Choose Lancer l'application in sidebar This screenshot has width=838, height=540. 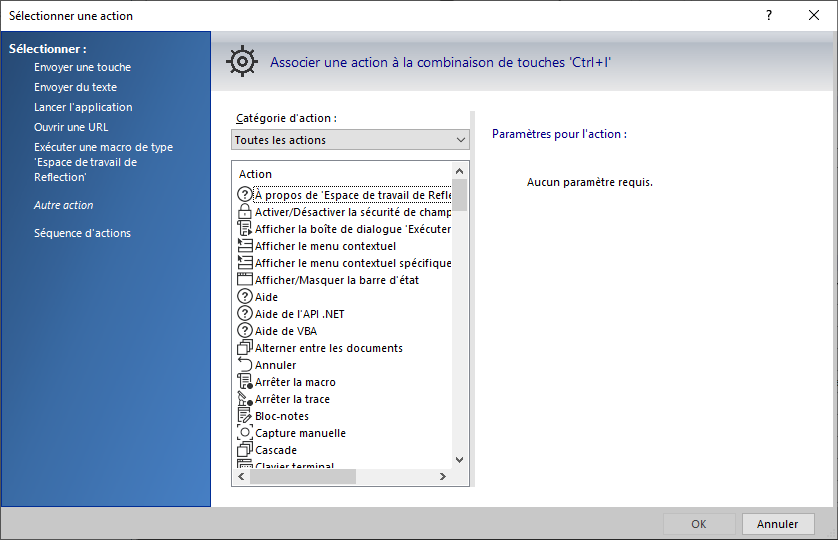[x=83, y=107]
